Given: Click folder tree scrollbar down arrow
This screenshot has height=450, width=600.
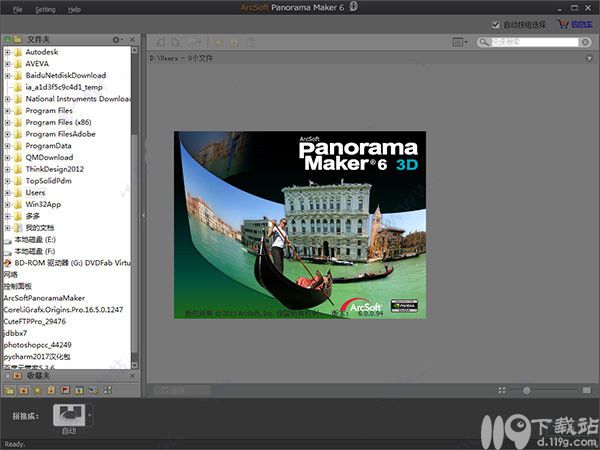Looking at the screenshot, I should 135,365.
